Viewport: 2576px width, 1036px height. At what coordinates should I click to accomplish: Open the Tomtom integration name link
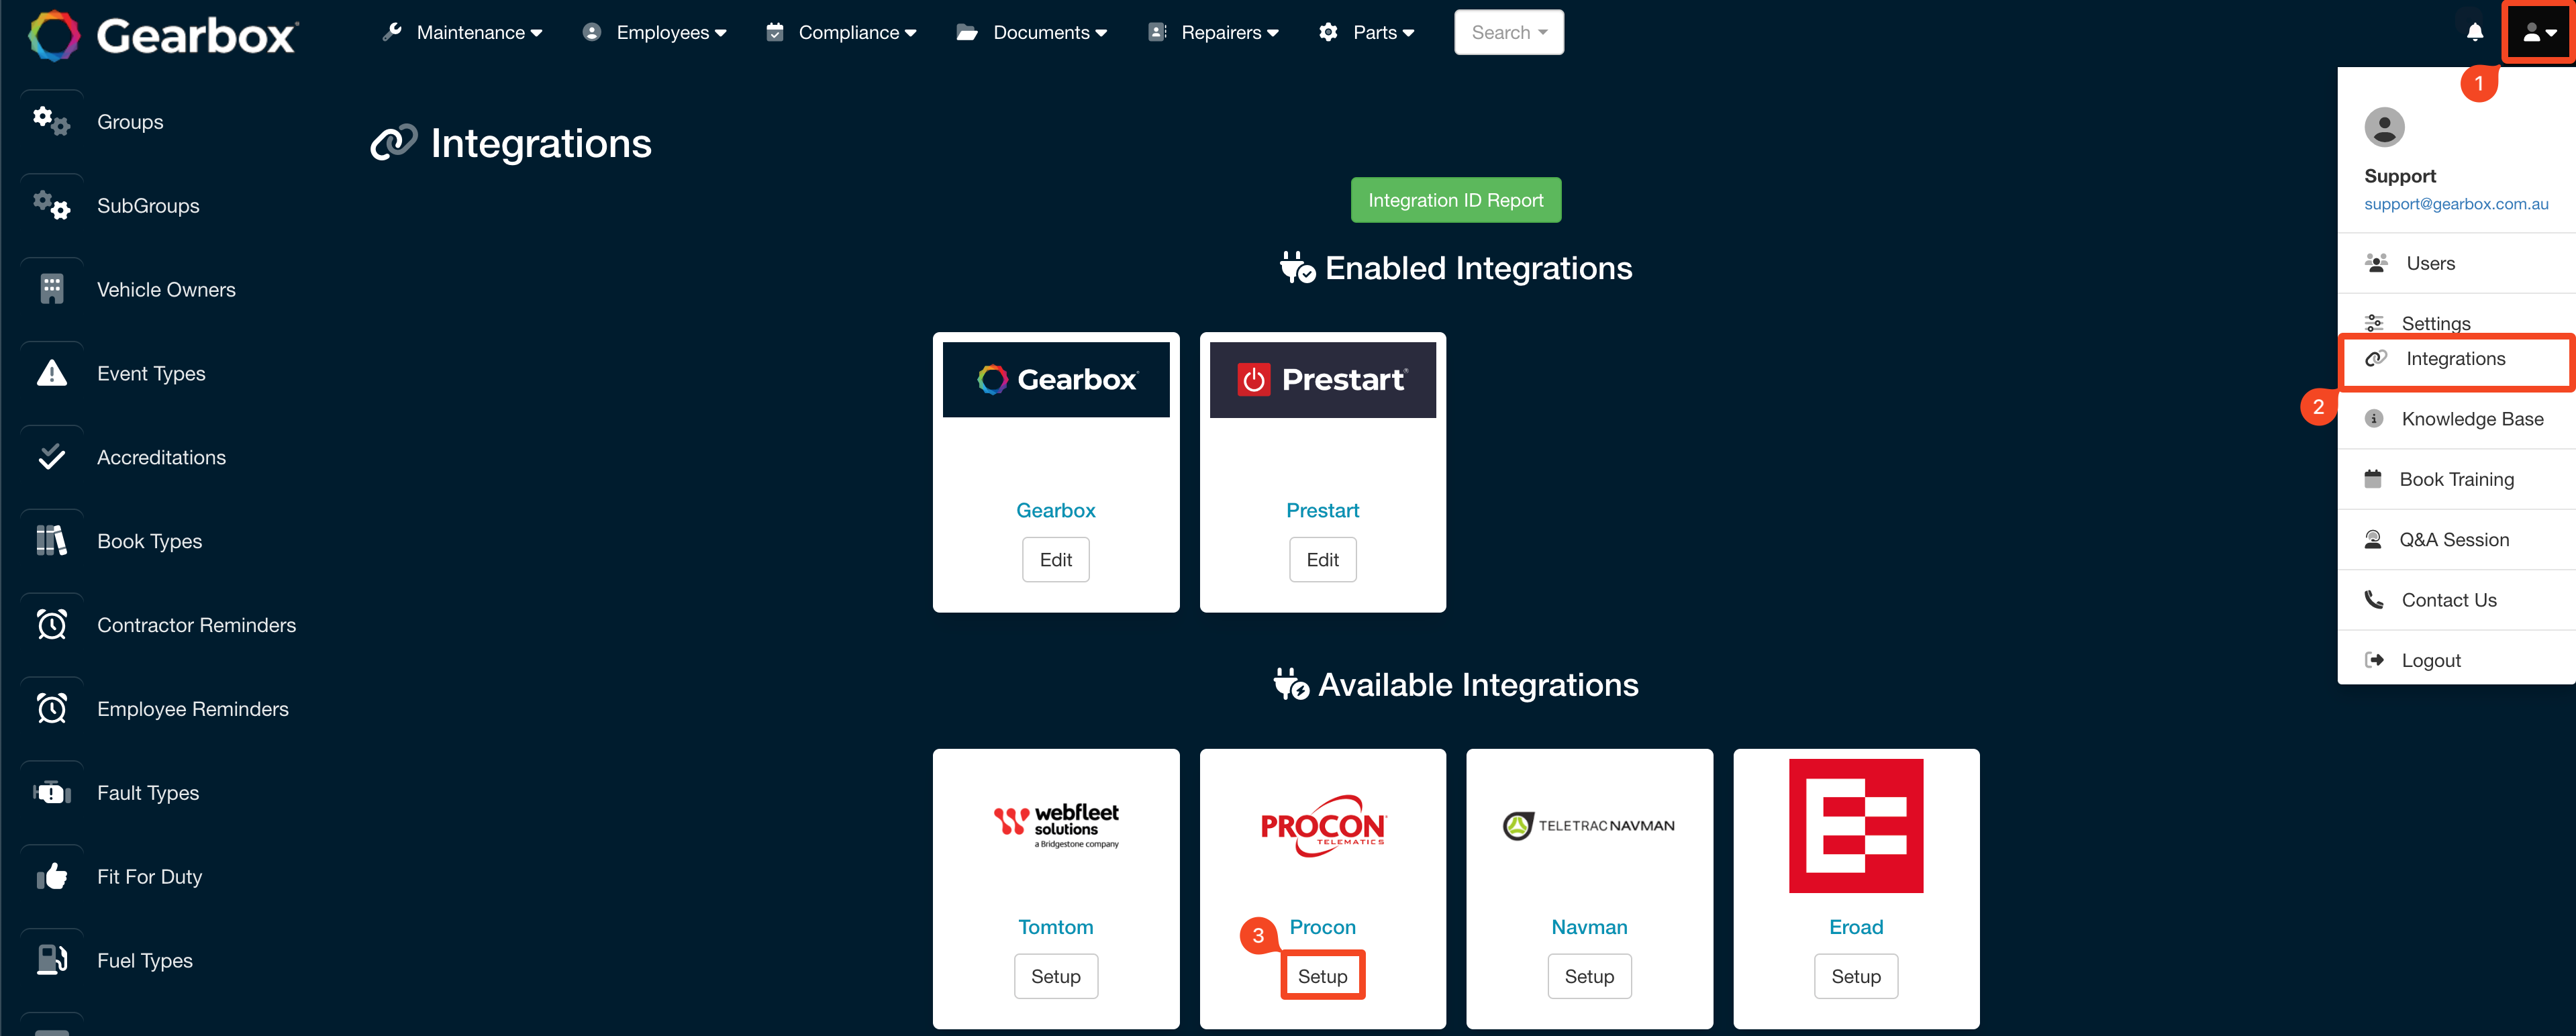point(1056,927)
